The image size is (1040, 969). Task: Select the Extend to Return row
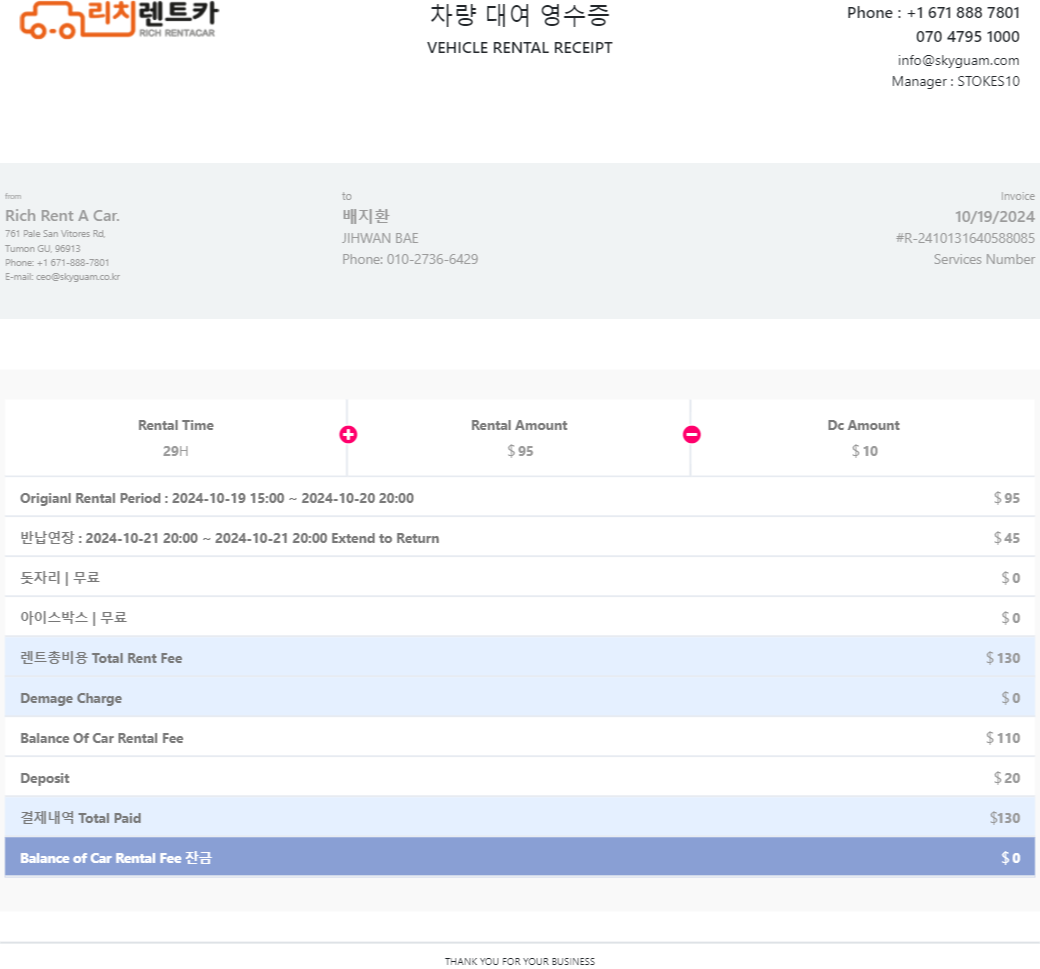pyautogui.click(x=519, y=538)
